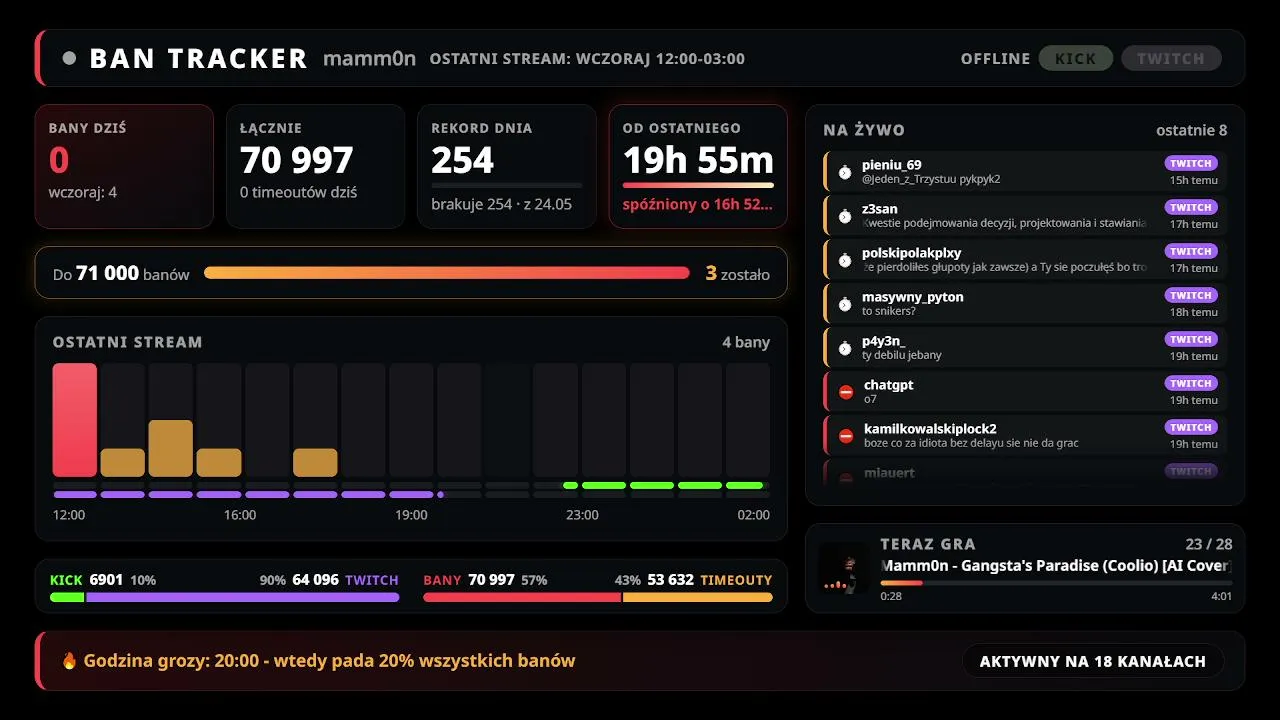Click the 16:00 time label on chart
This screenshot has height=720, width=1280.
(240, 515)
